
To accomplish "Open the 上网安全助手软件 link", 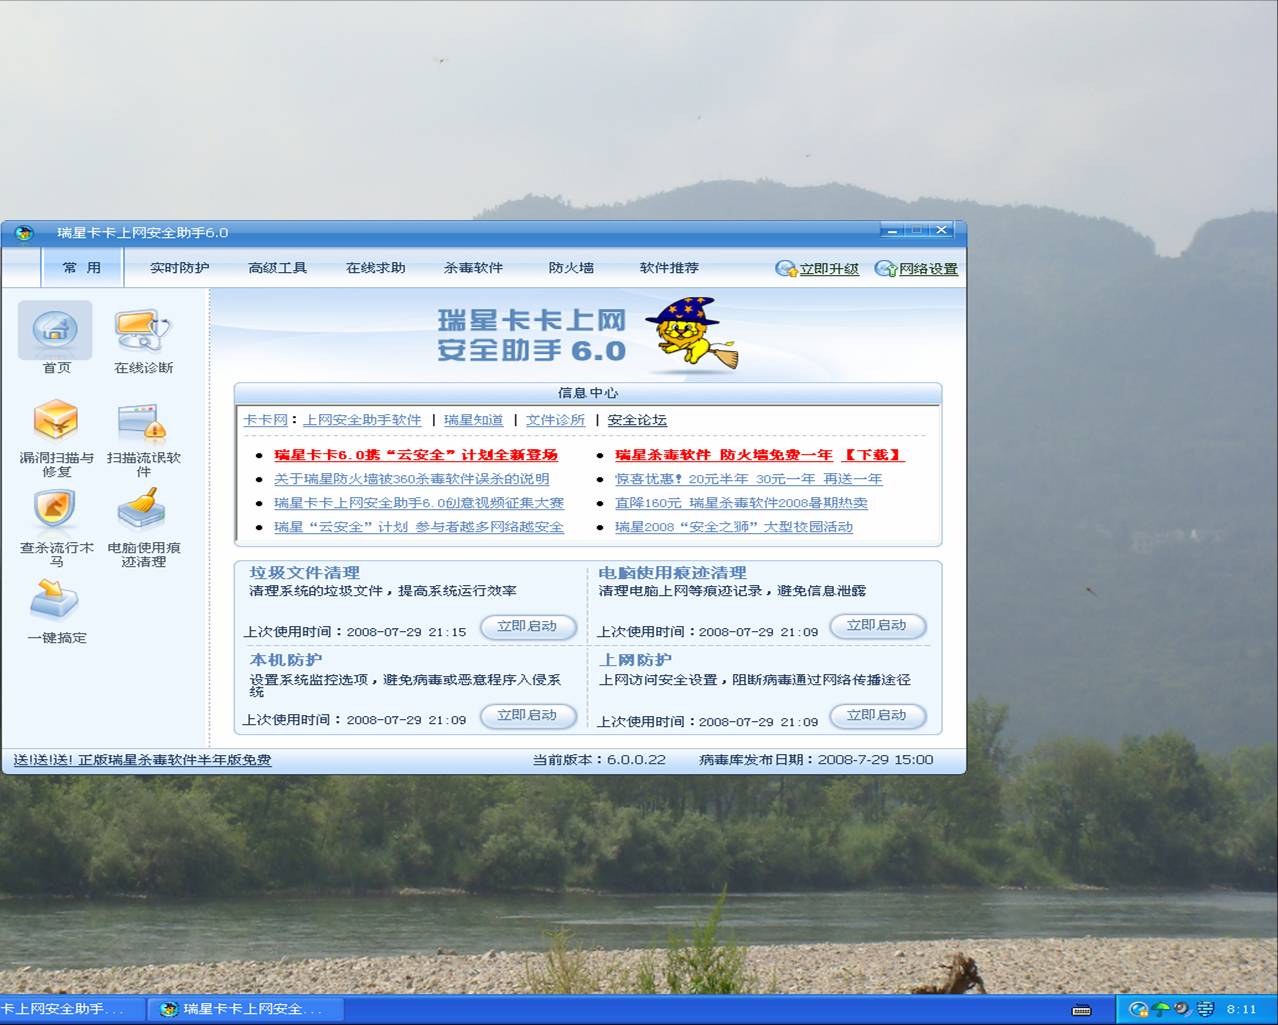I will point(362,420).
